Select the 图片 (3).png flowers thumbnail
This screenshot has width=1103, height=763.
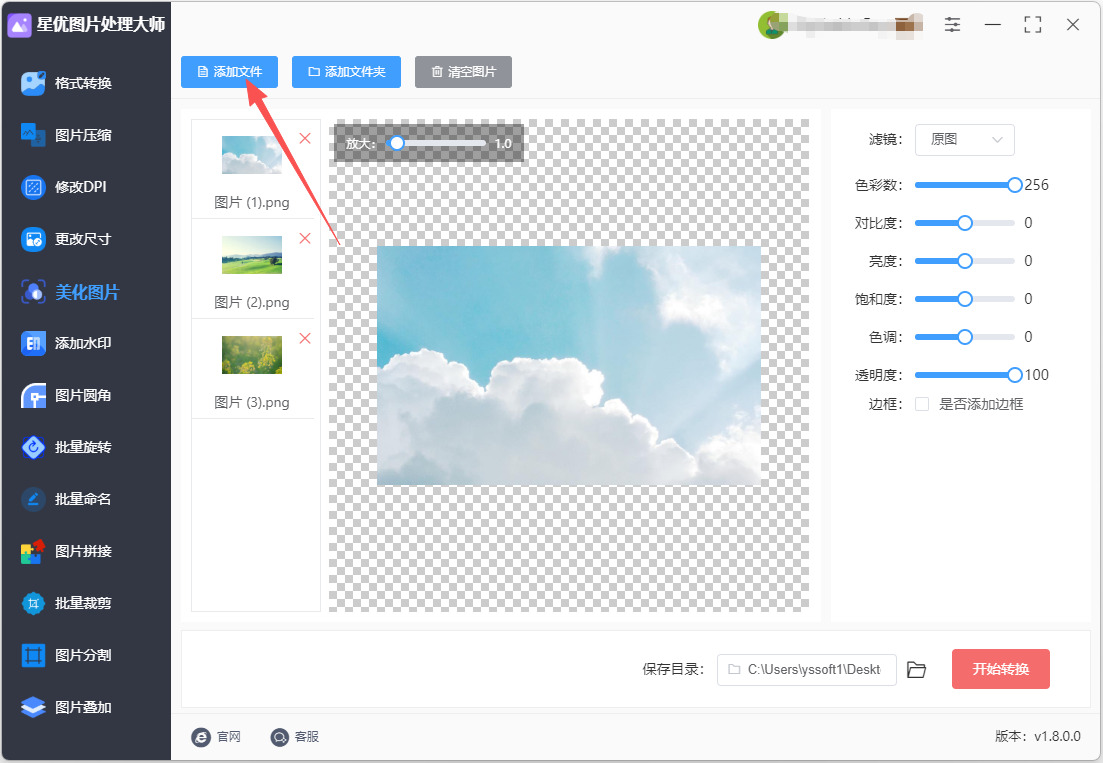point(252,354)
